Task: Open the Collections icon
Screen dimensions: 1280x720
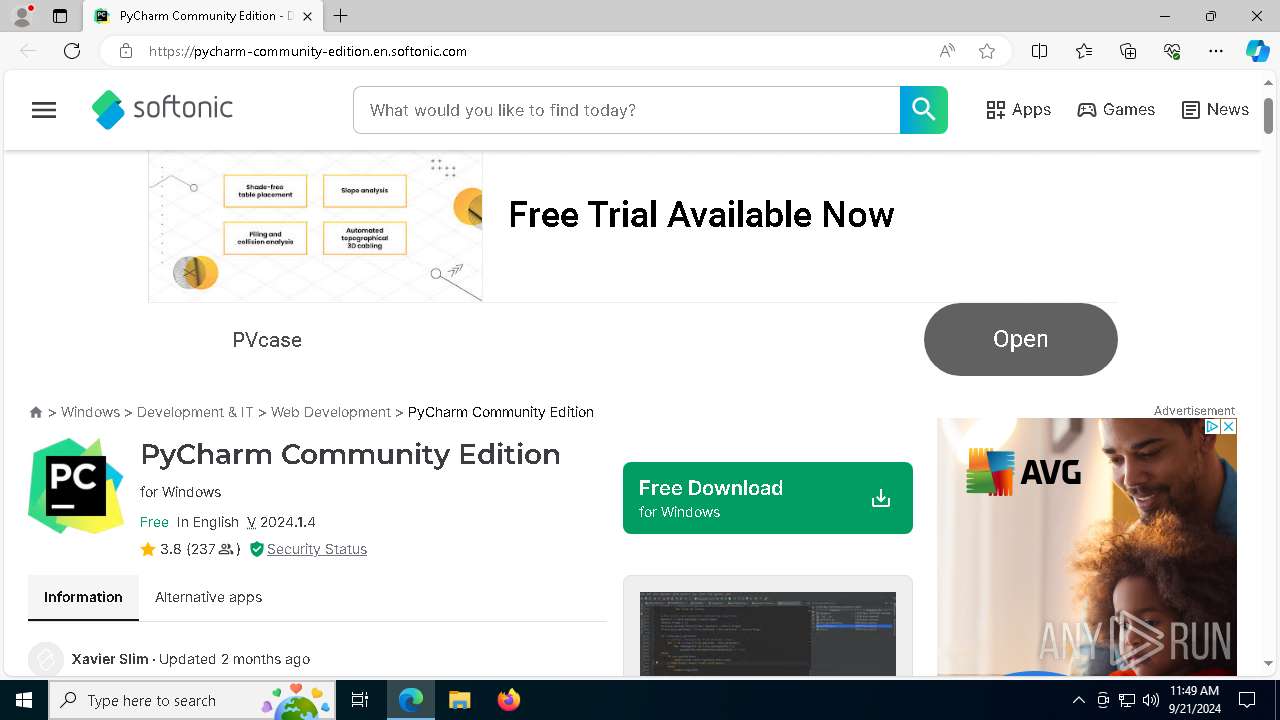Action: 1128,51
